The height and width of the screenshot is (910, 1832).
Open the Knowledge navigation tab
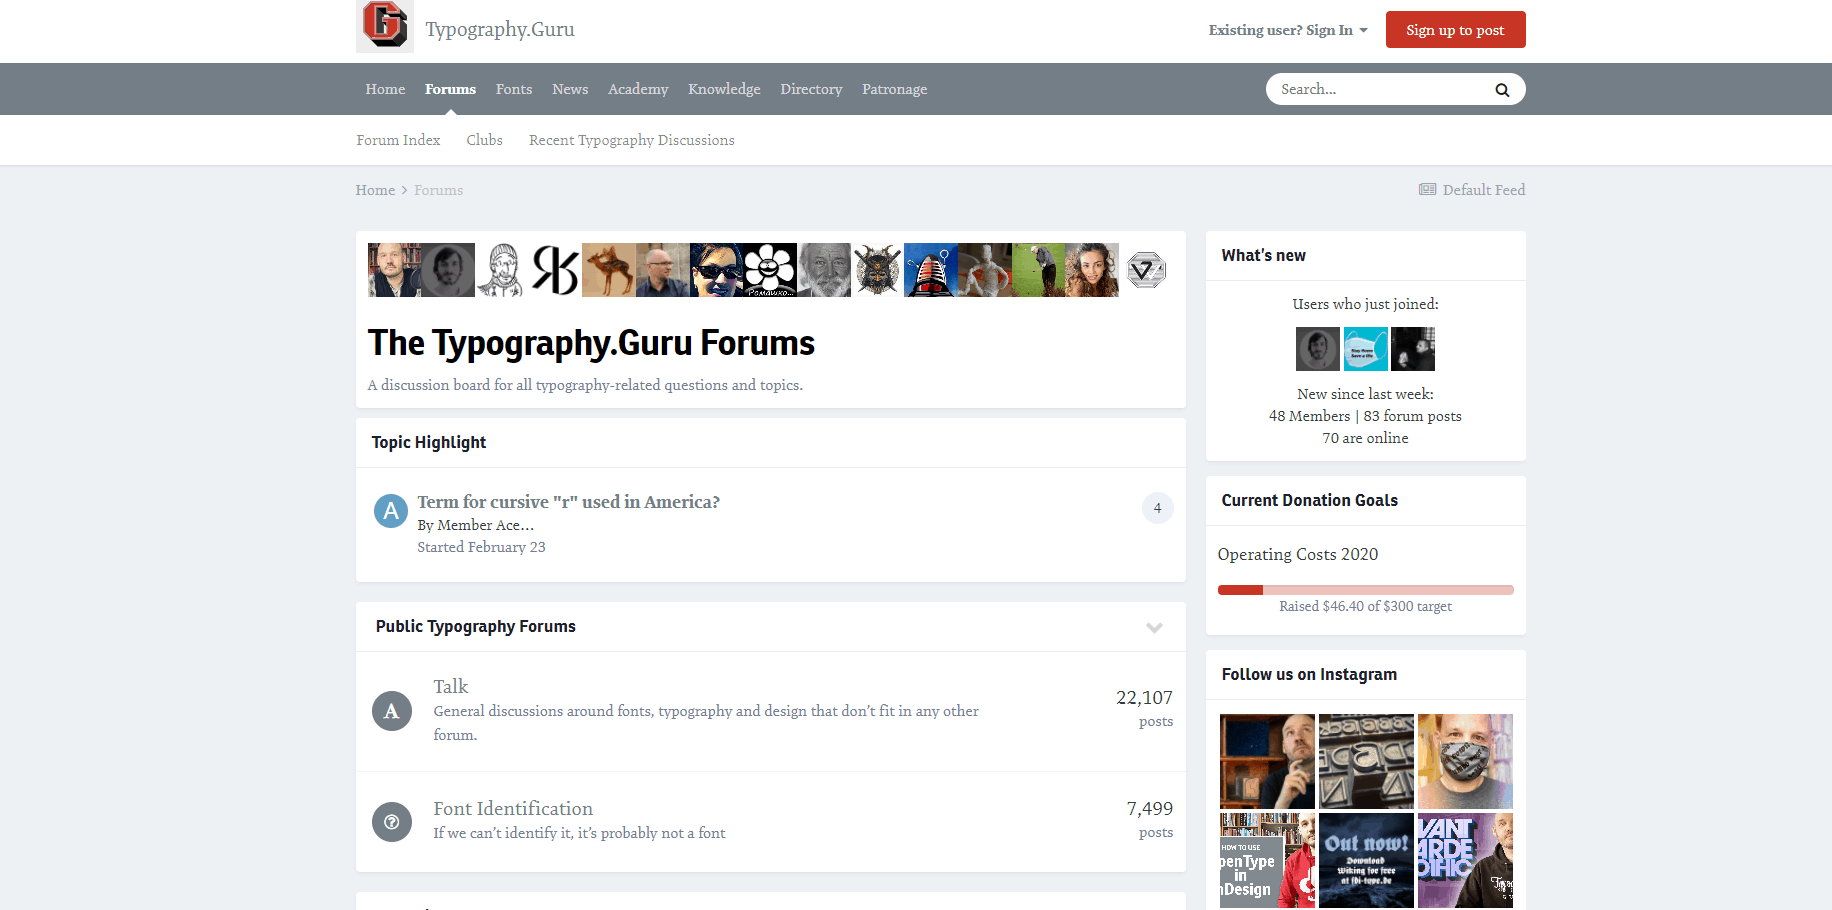pos(724,89)
